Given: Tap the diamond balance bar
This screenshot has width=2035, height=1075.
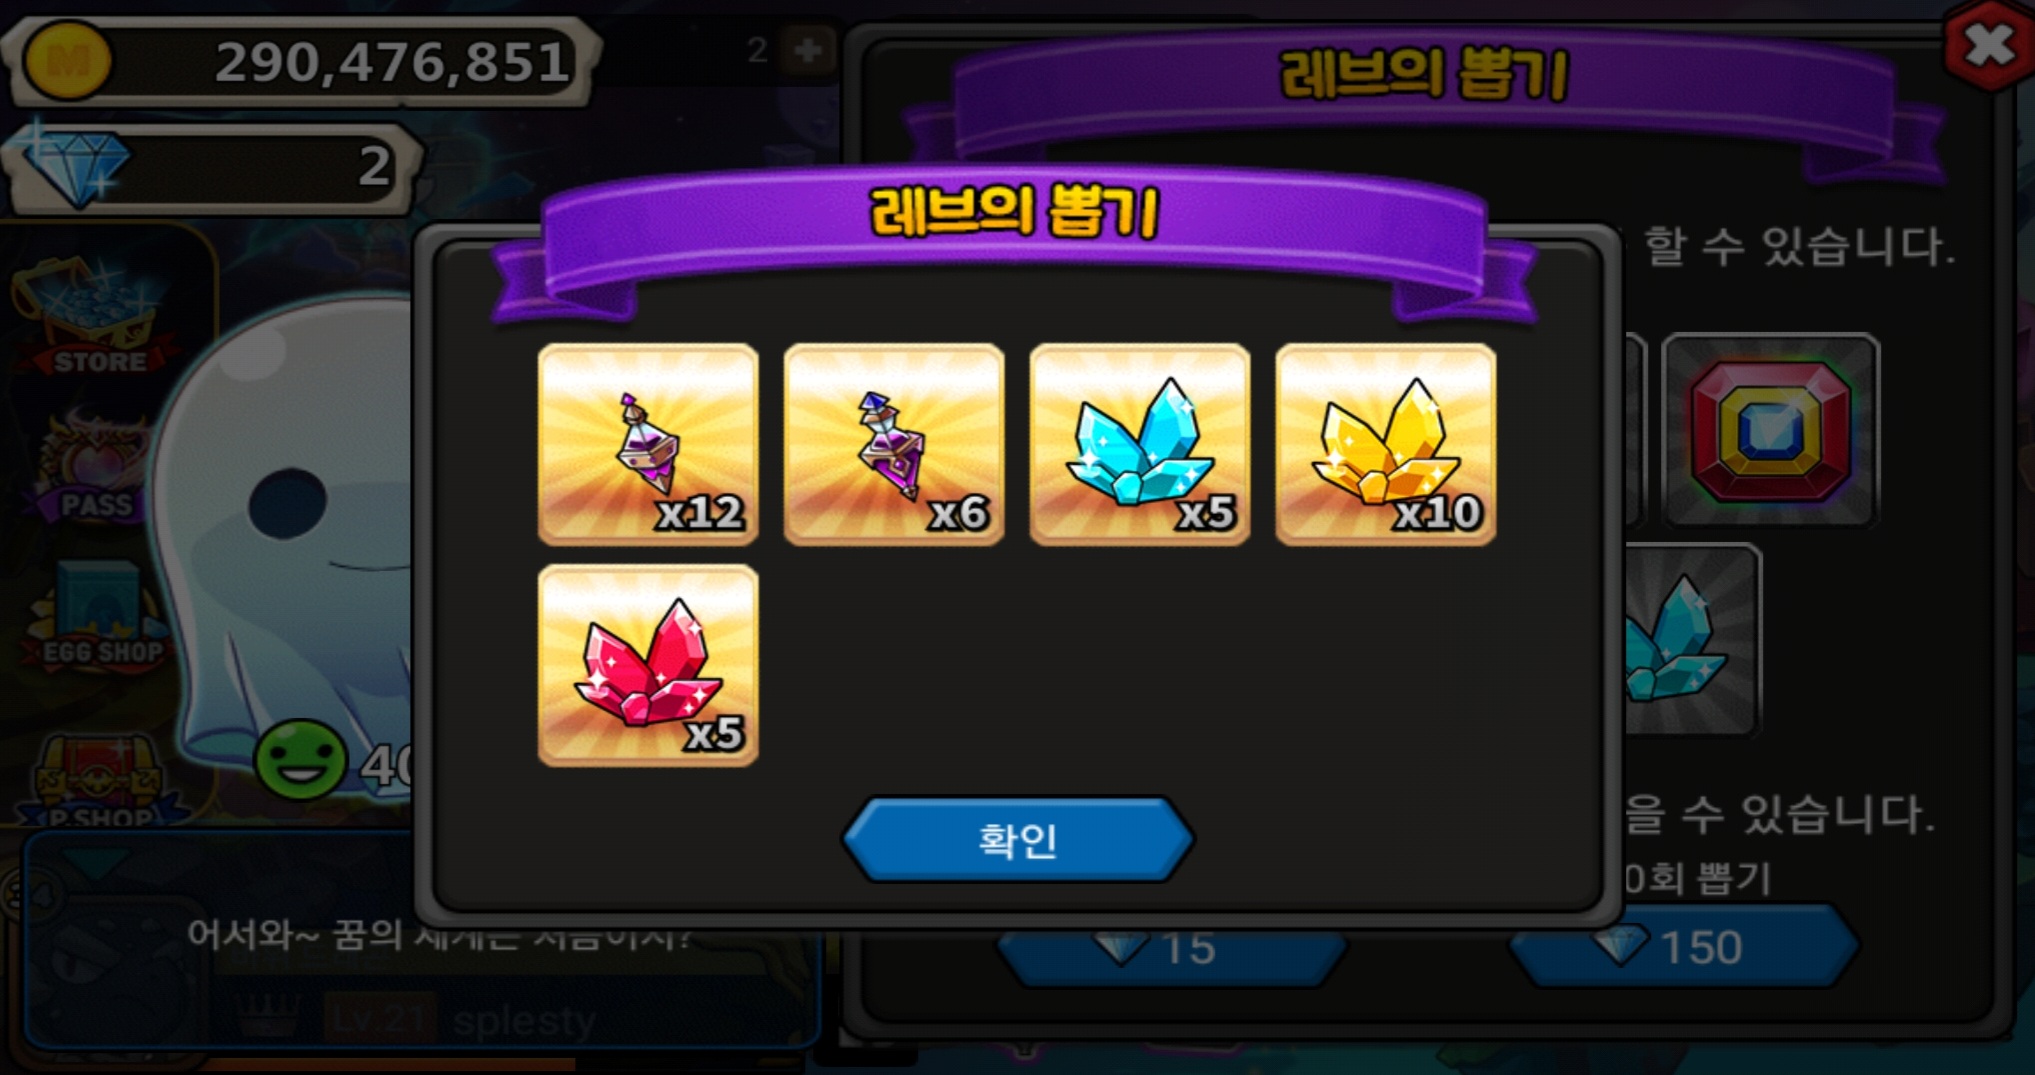Looking at the screenshot, I should tap(212, 167).
